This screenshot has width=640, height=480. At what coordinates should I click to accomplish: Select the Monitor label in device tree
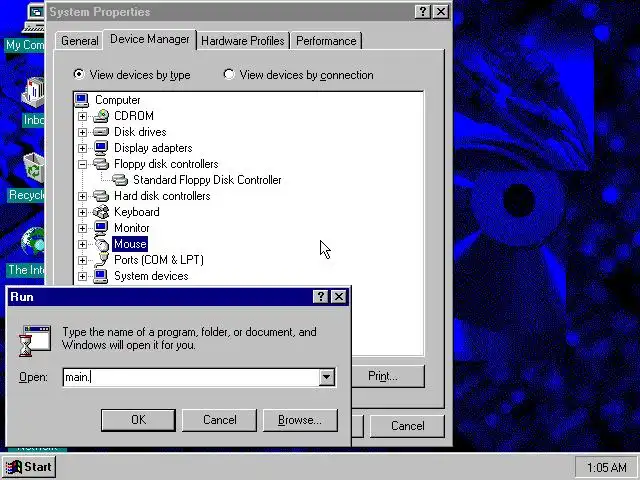[x=131, y=228]
